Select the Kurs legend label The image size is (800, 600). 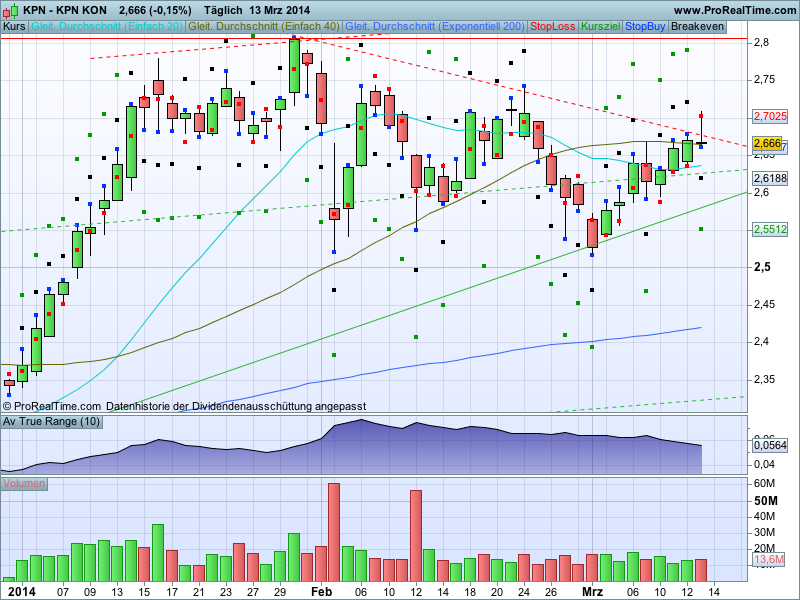pos(14,27)
